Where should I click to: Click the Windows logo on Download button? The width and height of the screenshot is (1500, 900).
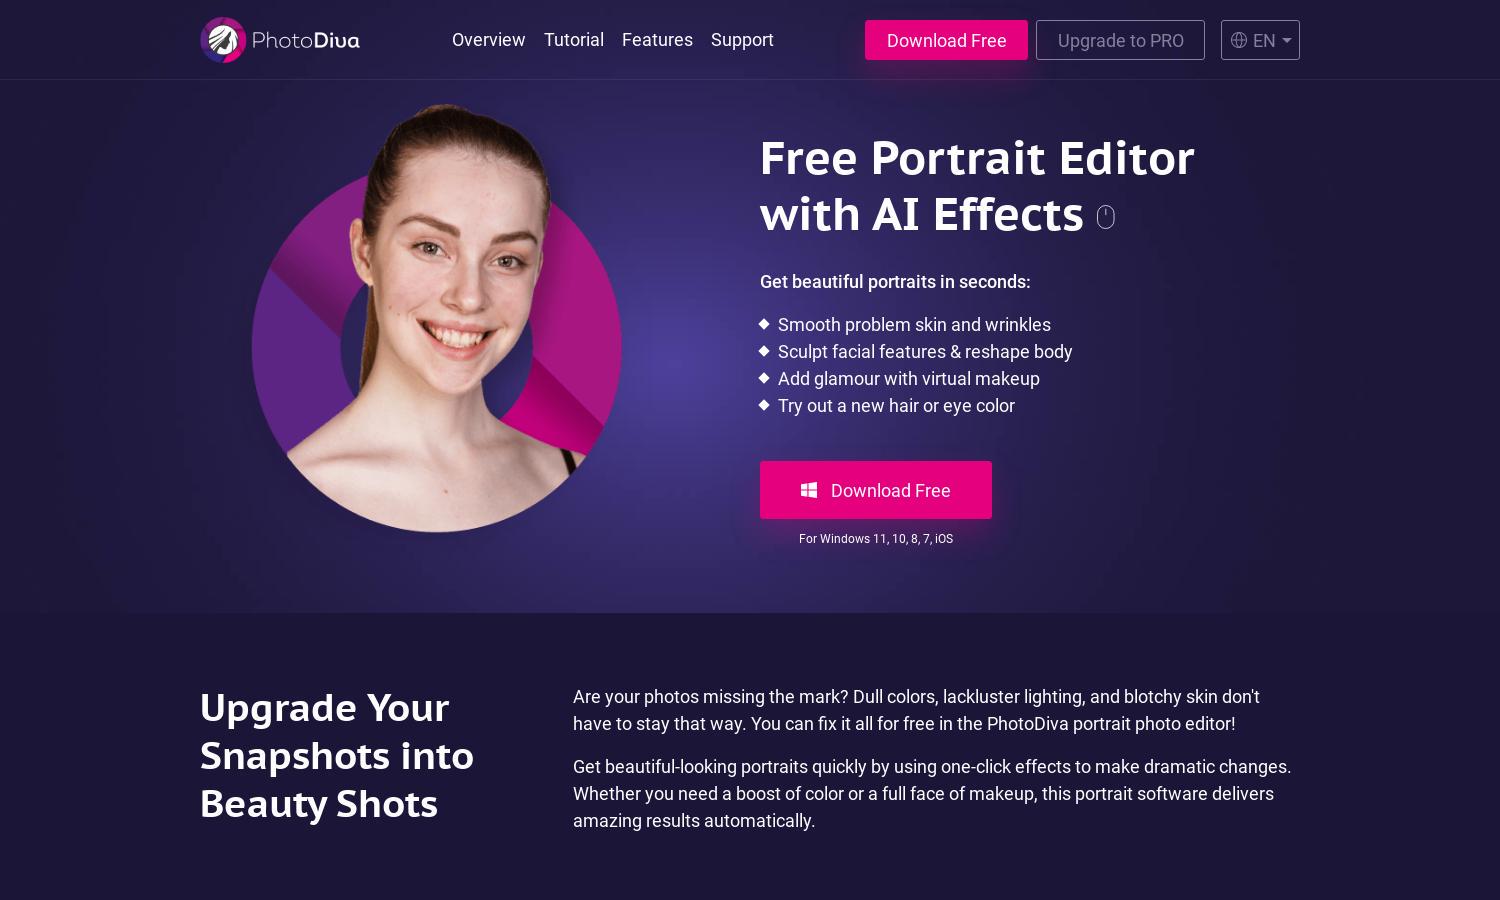click(x=809, y=490)
